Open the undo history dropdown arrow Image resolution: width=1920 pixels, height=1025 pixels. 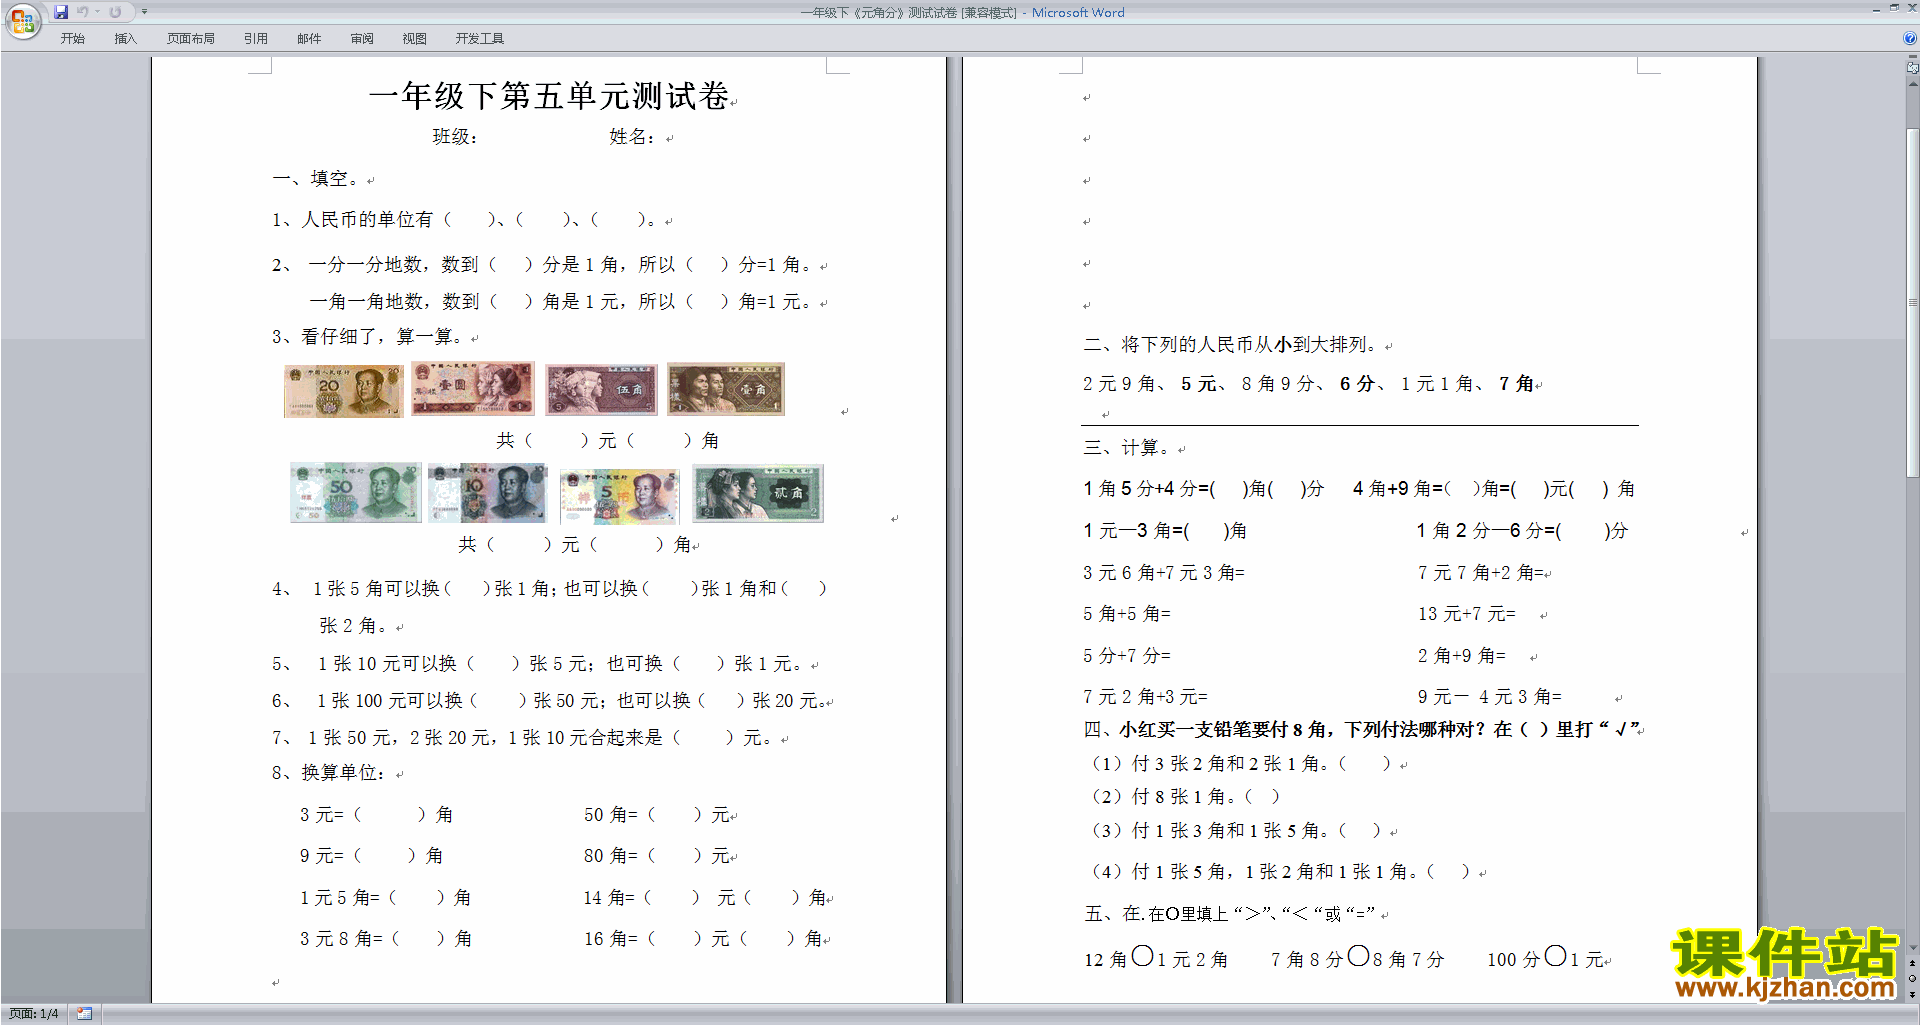tap(98, 12)
